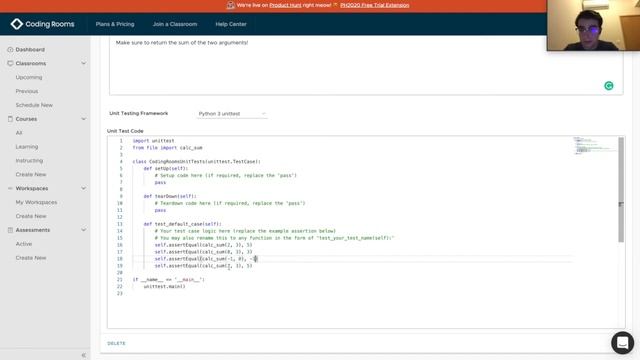
Task: Select All under Courses
Action: (x=19, y=133)
